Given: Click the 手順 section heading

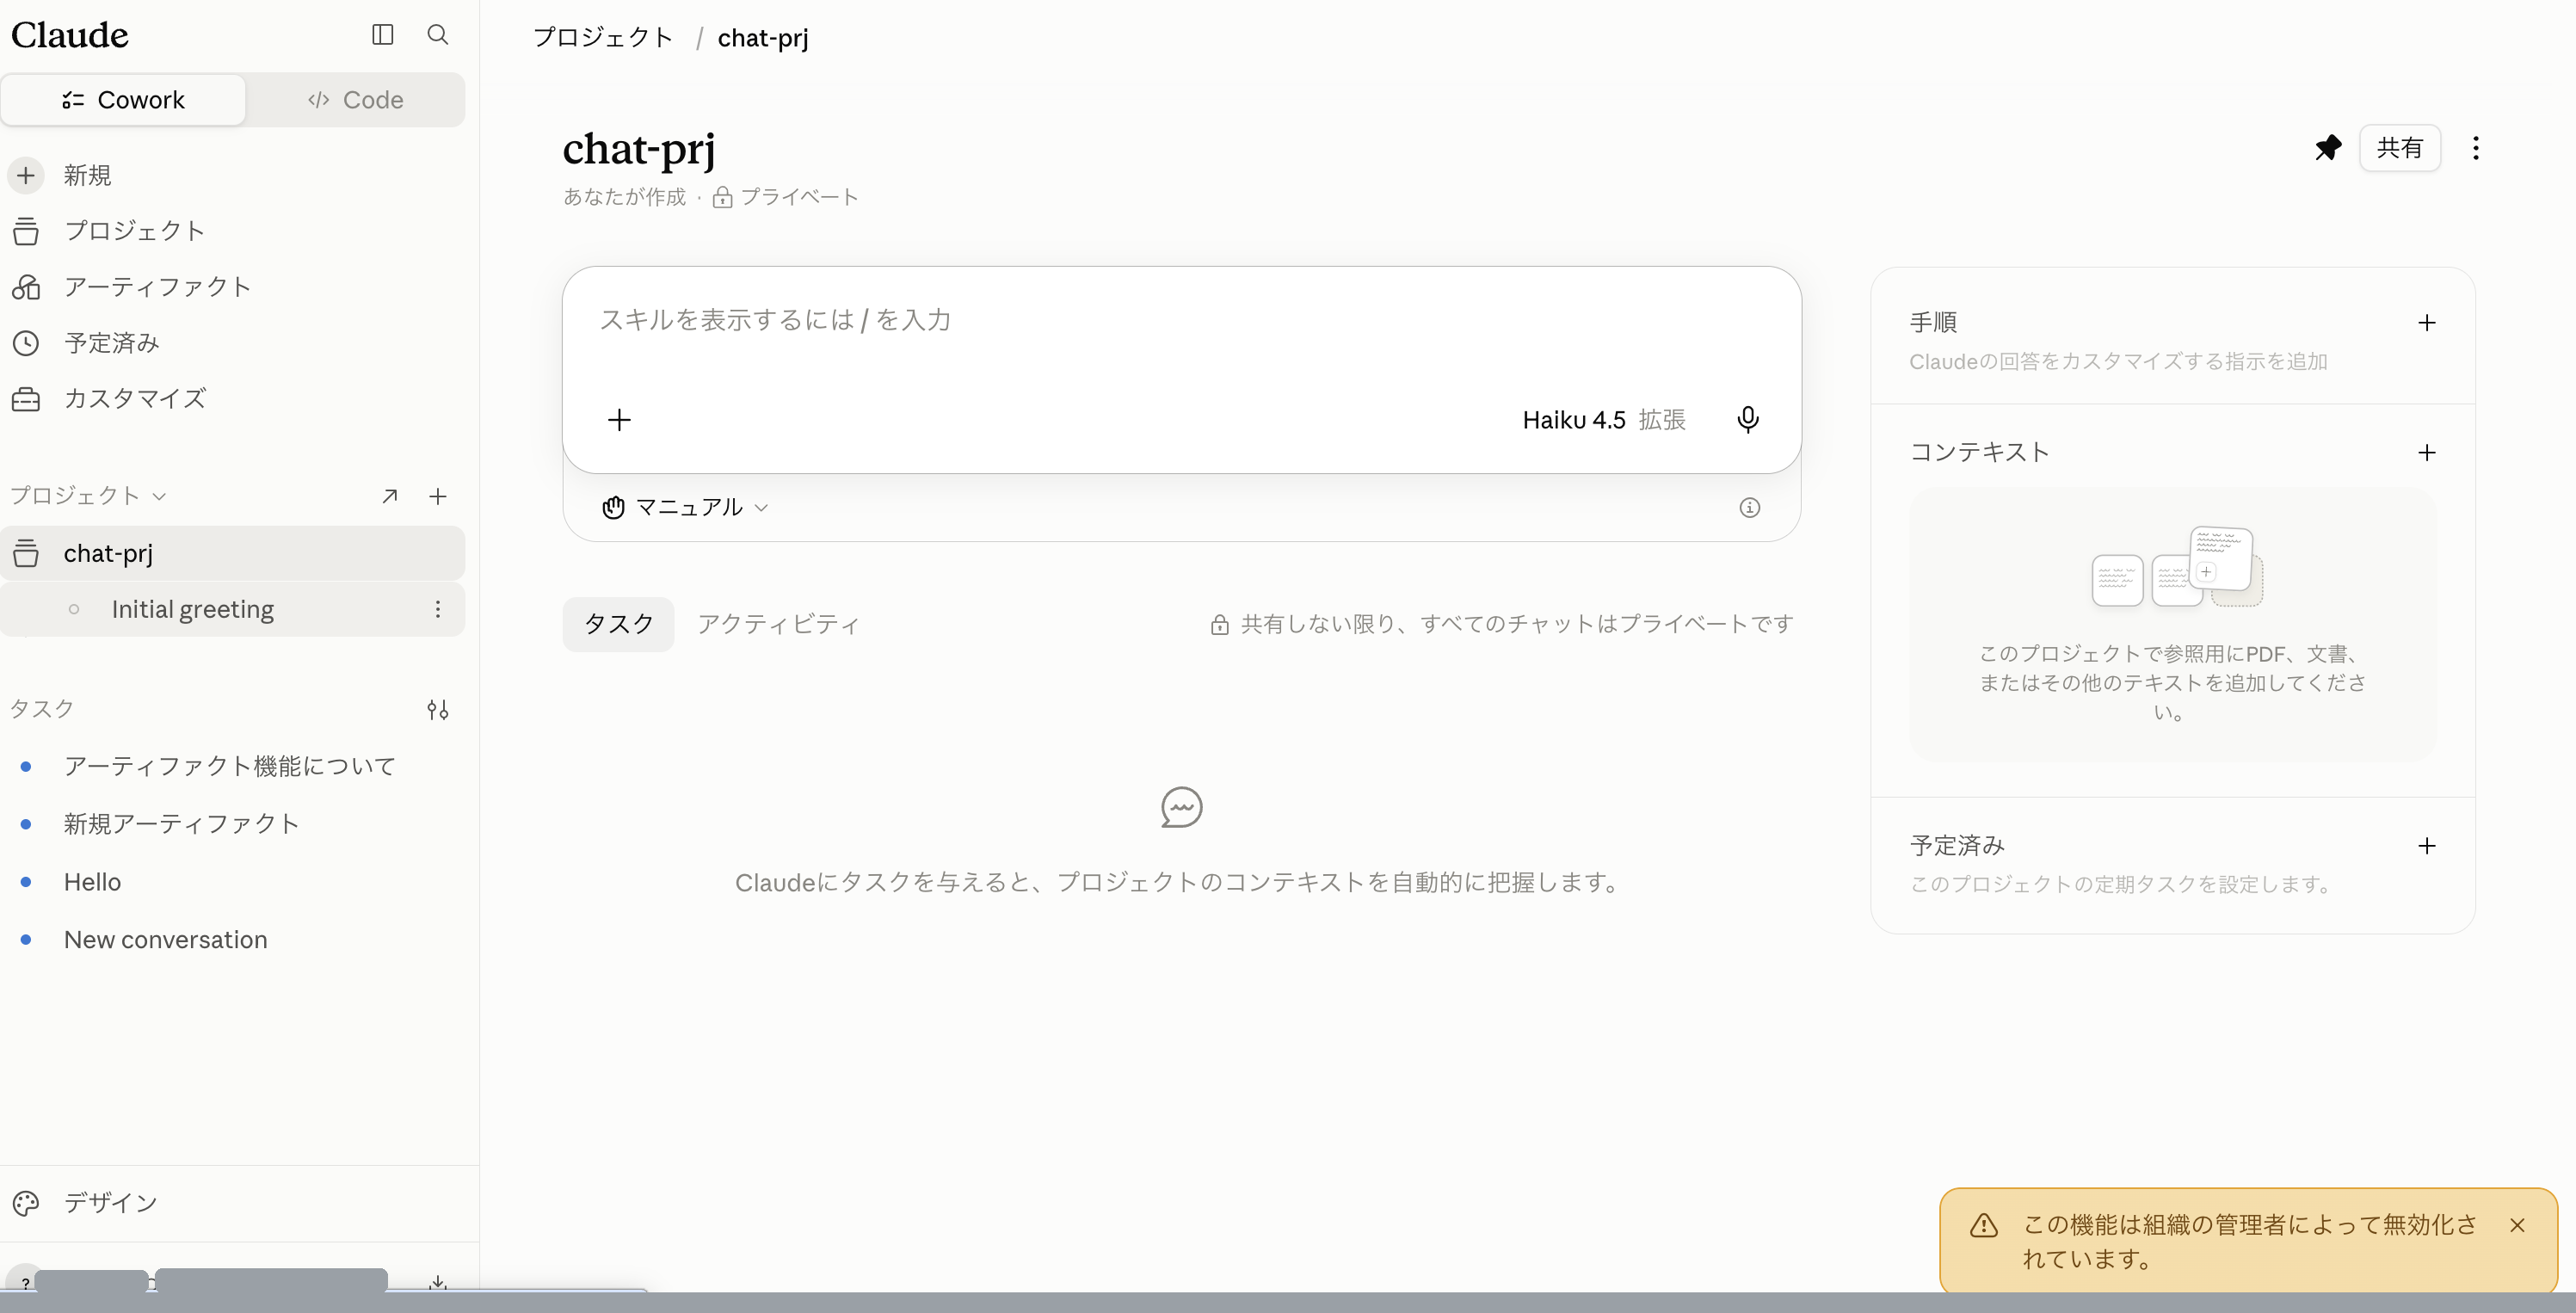Looking at the screenshot, I should [x=1933, y=322].
